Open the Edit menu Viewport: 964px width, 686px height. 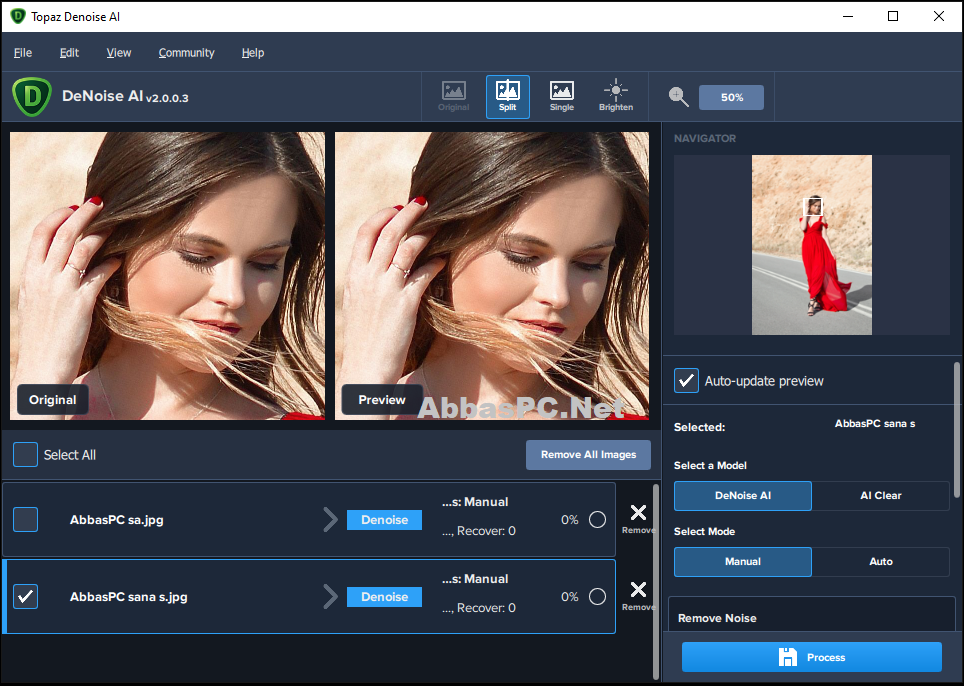(x=69, y=53)
